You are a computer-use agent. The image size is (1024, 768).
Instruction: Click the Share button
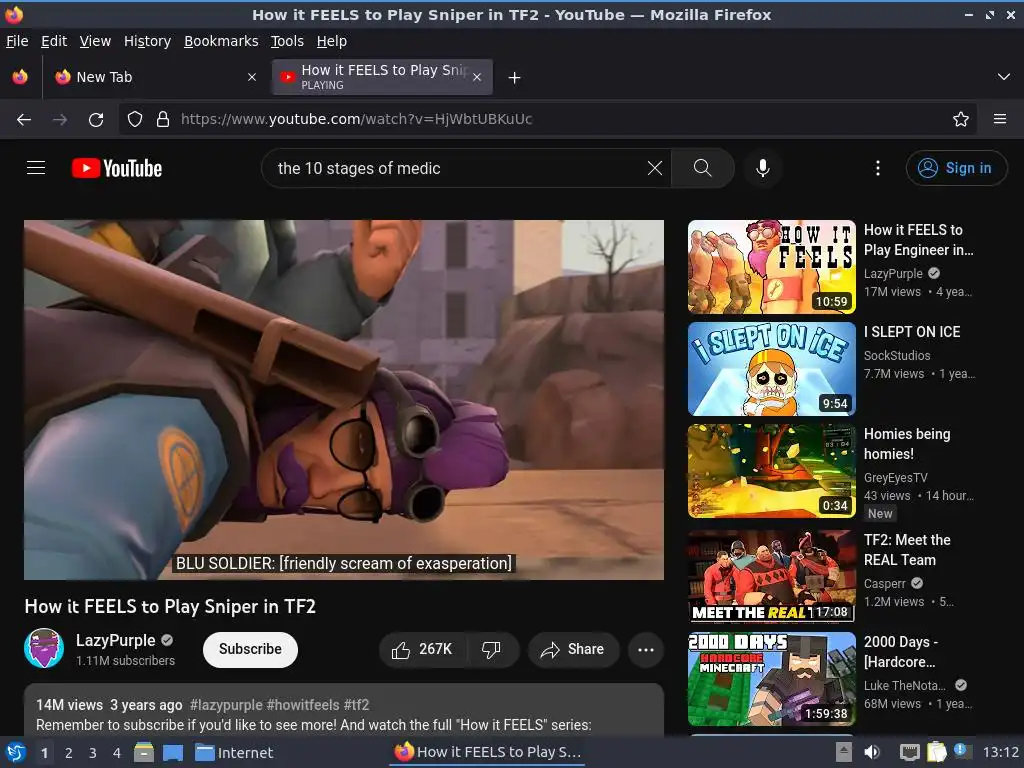click(573, 649)
